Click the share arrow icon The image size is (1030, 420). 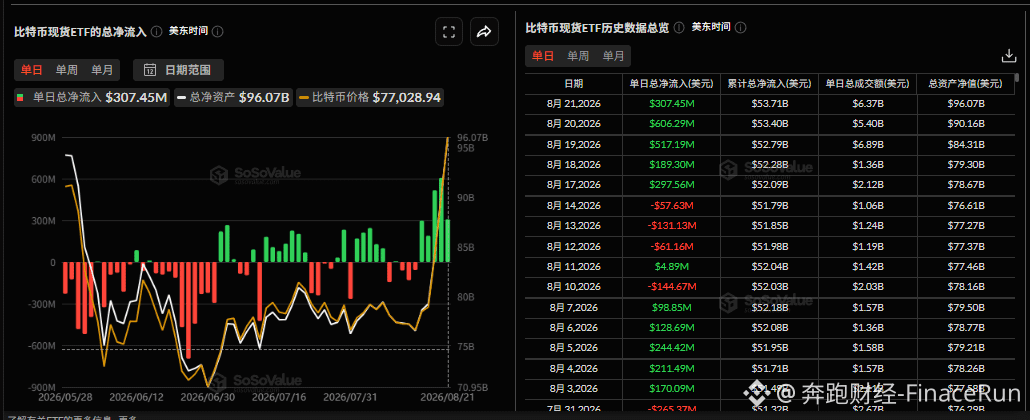tap(484, 32)
